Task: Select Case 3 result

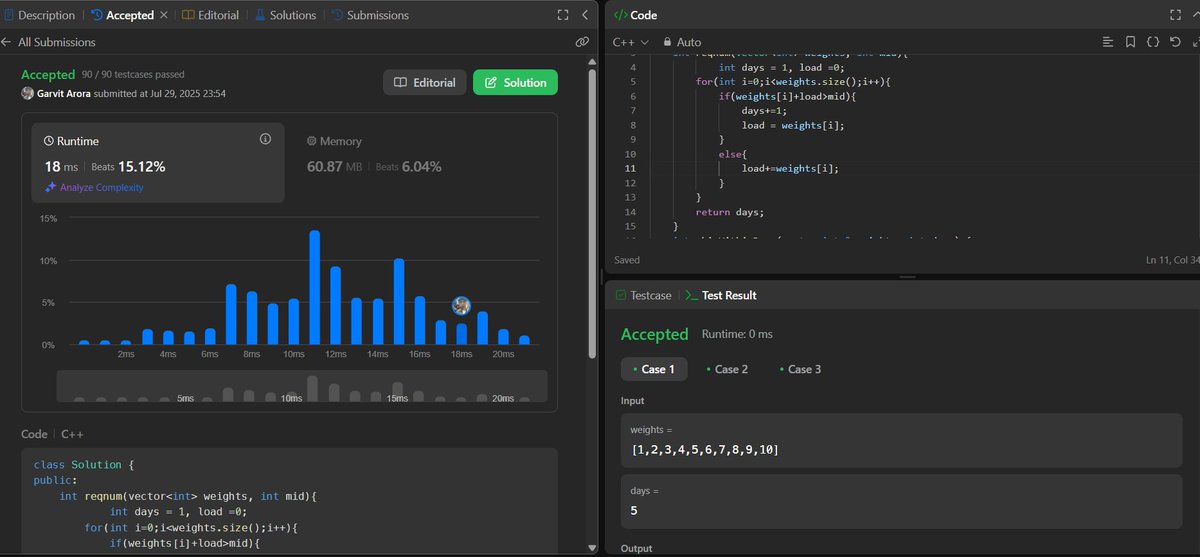Action: pyautogui.click(x=799, y=369)
